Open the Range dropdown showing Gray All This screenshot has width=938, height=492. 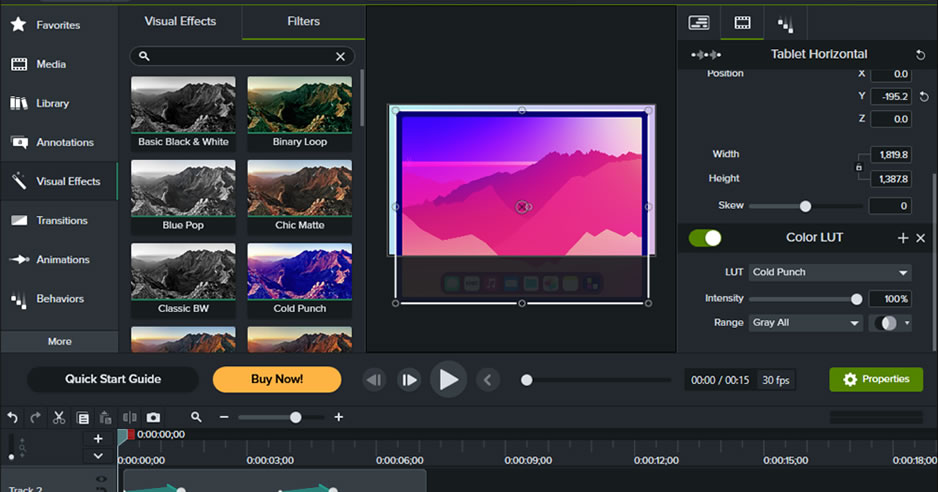806,323
